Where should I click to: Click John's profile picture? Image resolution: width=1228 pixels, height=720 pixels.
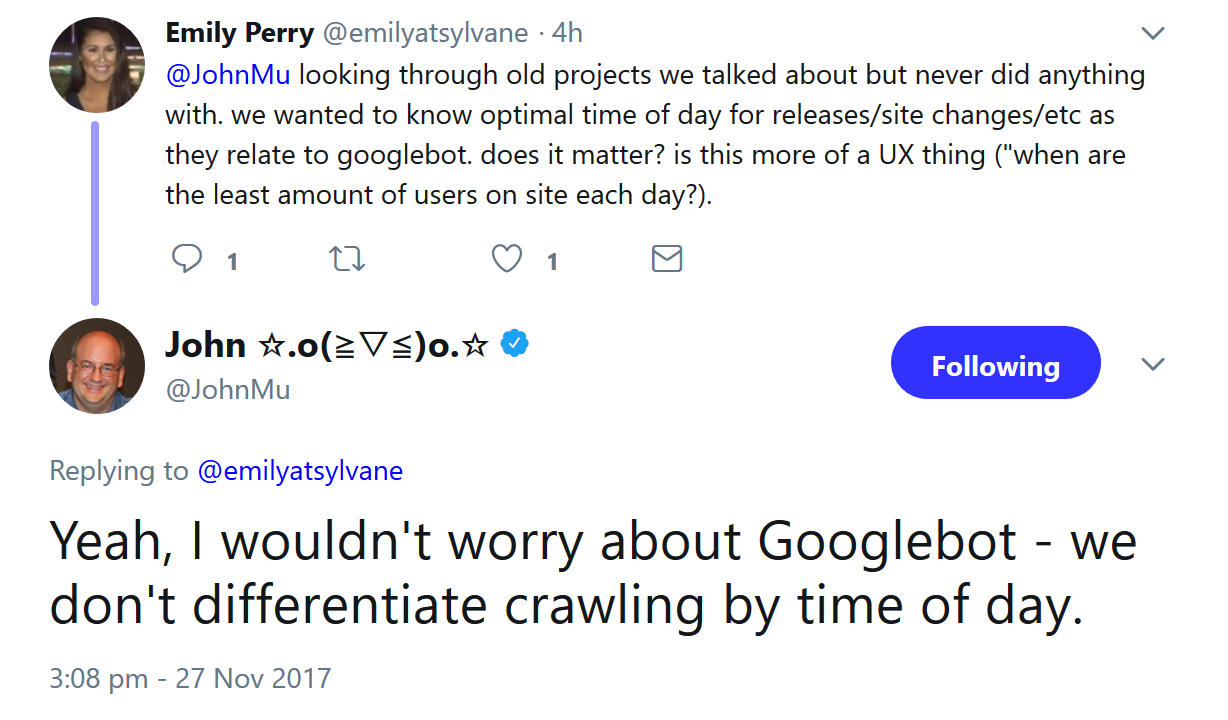[97, 366]
